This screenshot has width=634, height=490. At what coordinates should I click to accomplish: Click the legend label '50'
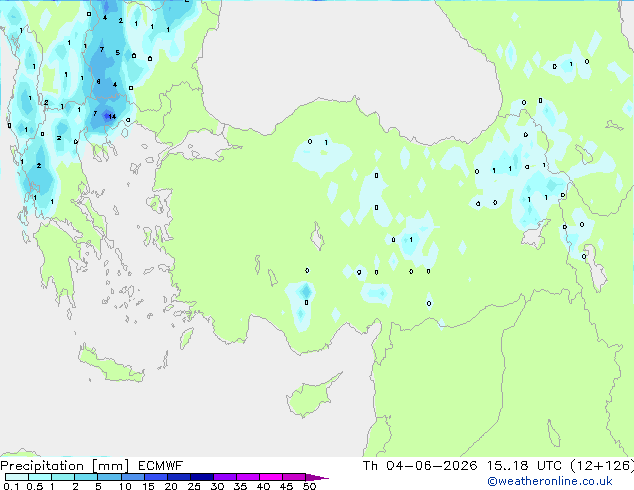pos(309,486)
